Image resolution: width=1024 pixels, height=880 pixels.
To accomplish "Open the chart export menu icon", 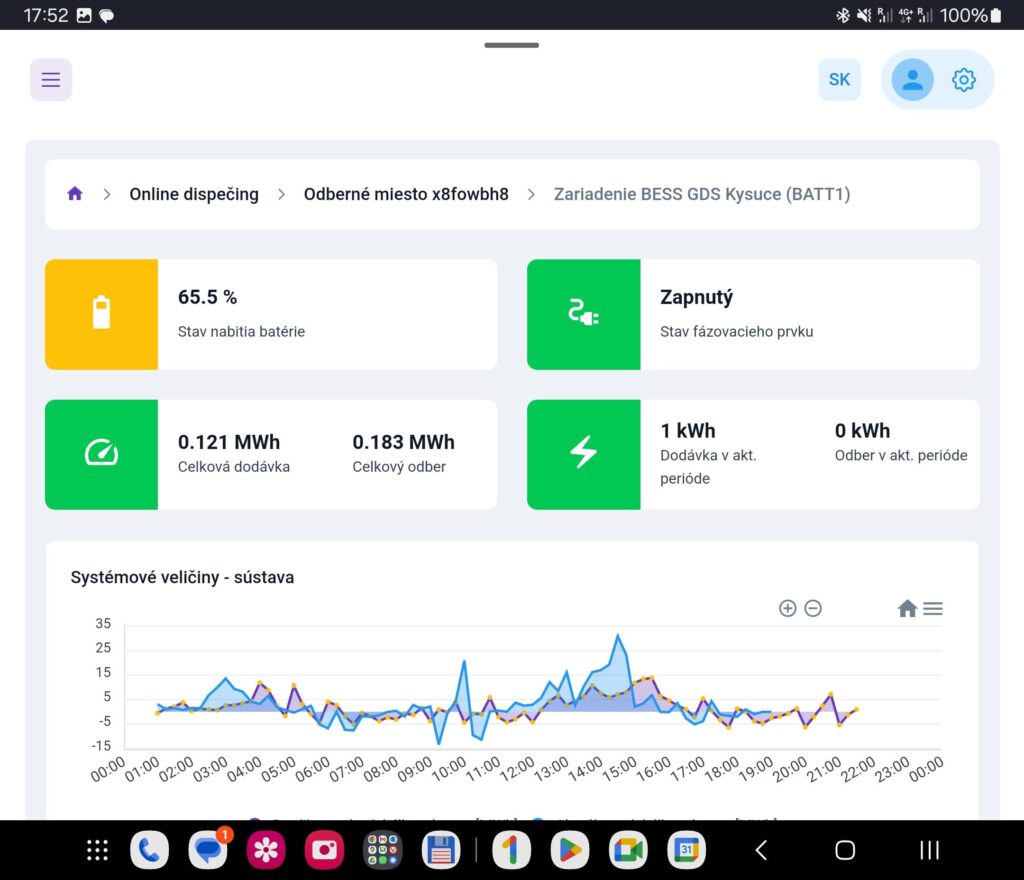I will (933, 608).
